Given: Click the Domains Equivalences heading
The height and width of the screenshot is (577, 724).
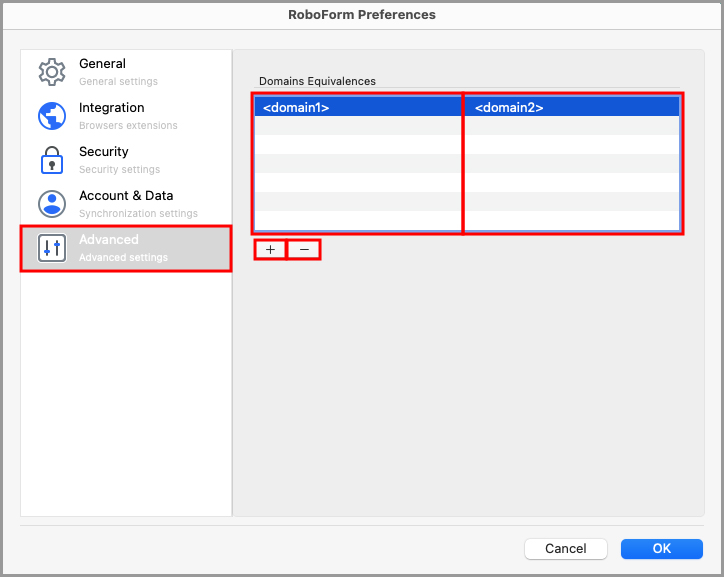Looking at the screenshot, I should tap(317, 81).
